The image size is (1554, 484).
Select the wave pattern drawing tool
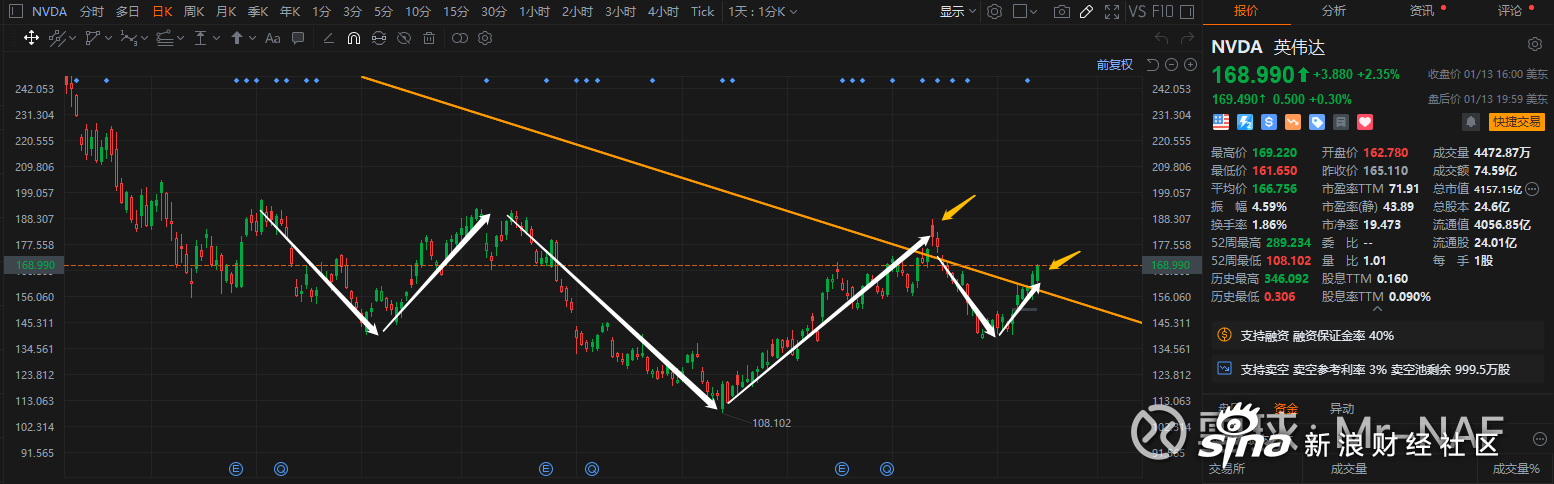click(128, 38)
